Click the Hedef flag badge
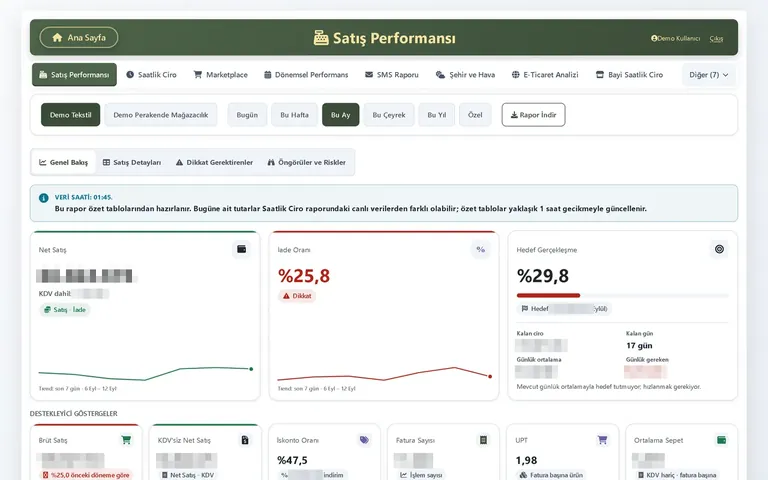 click(x=564, y=309)
